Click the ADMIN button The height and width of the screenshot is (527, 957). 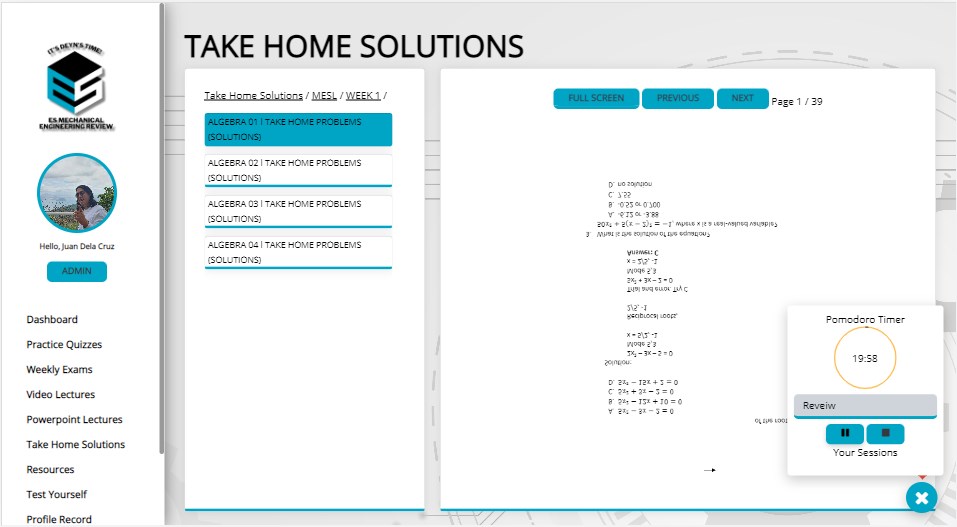77,271
